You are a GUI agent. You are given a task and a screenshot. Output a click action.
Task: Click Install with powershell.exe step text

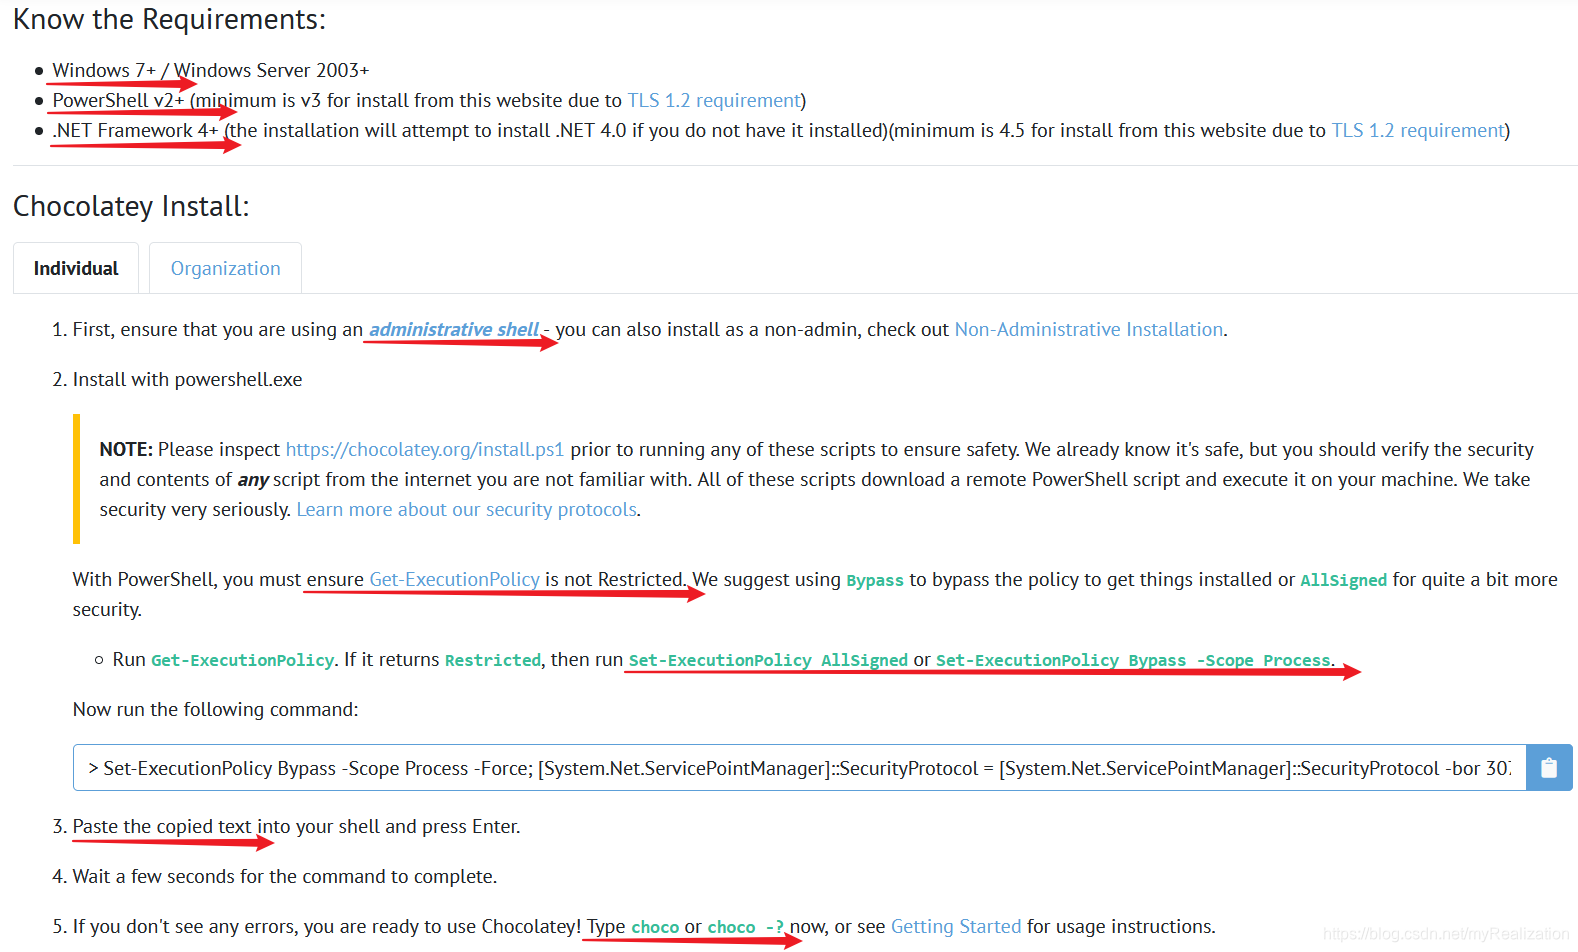[187, 379]
